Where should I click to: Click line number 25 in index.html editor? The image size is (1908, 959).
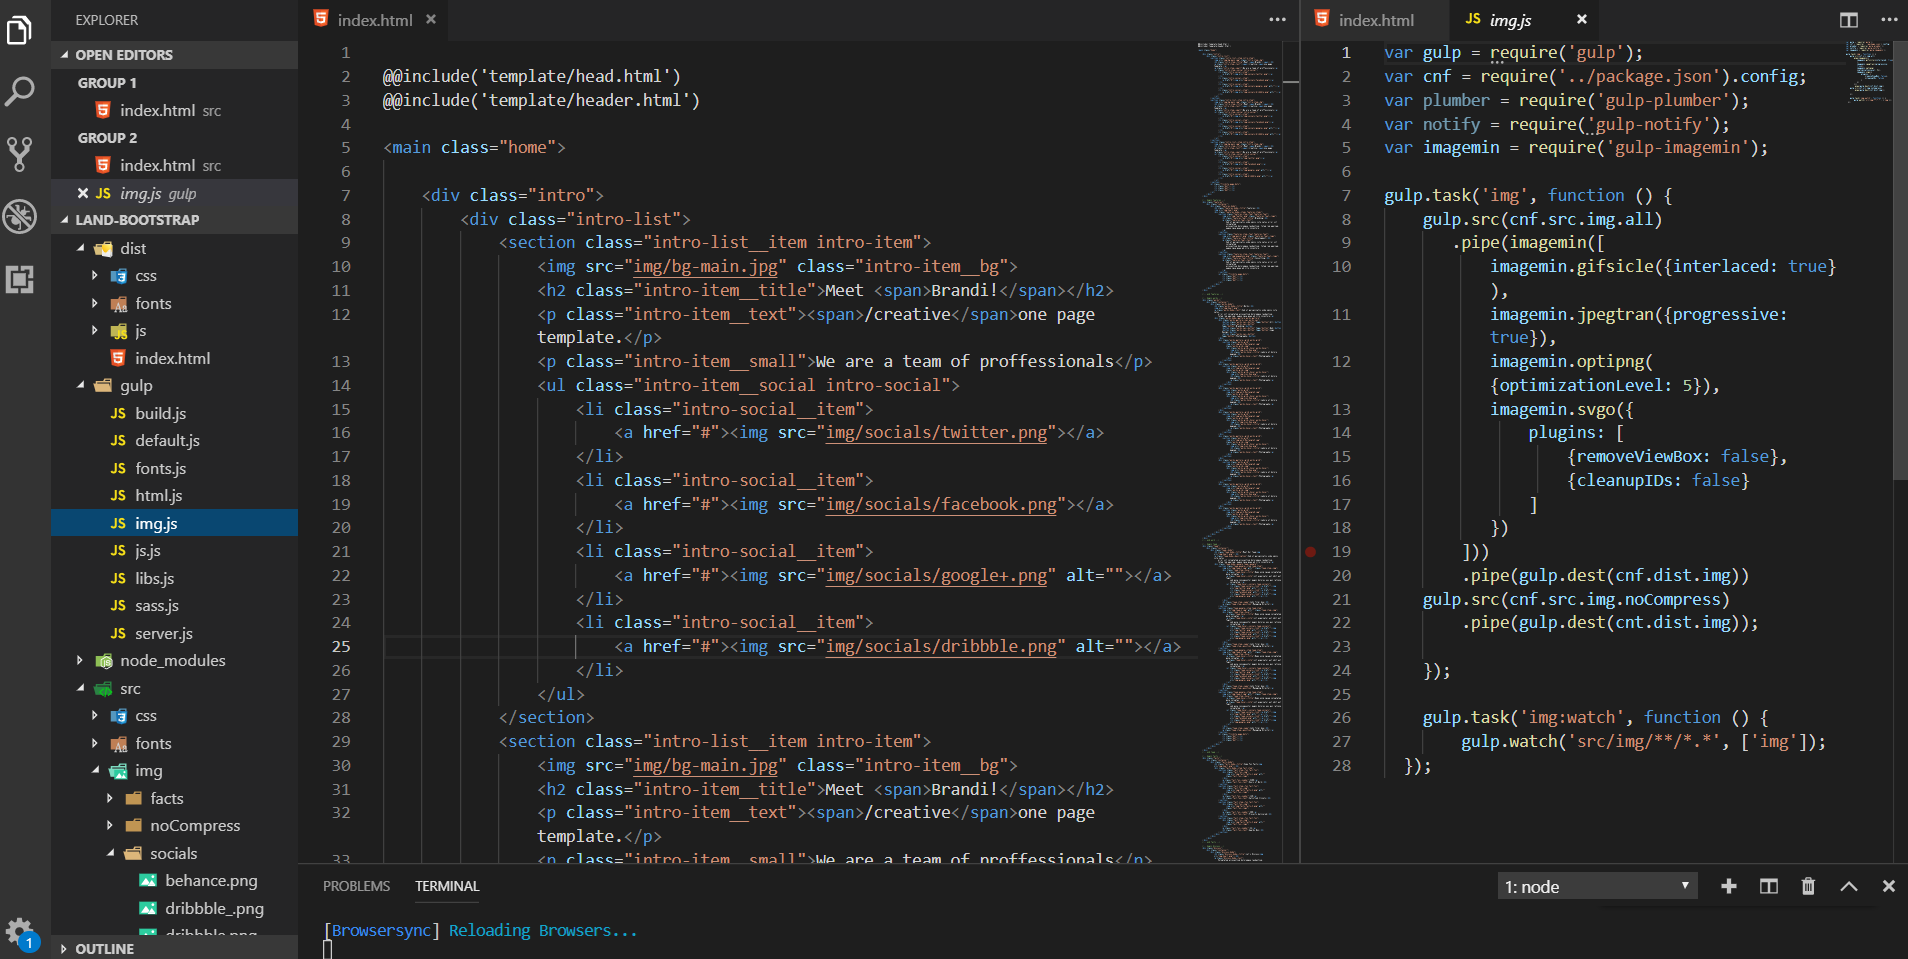pyautogui.click(x=341, y=646)
